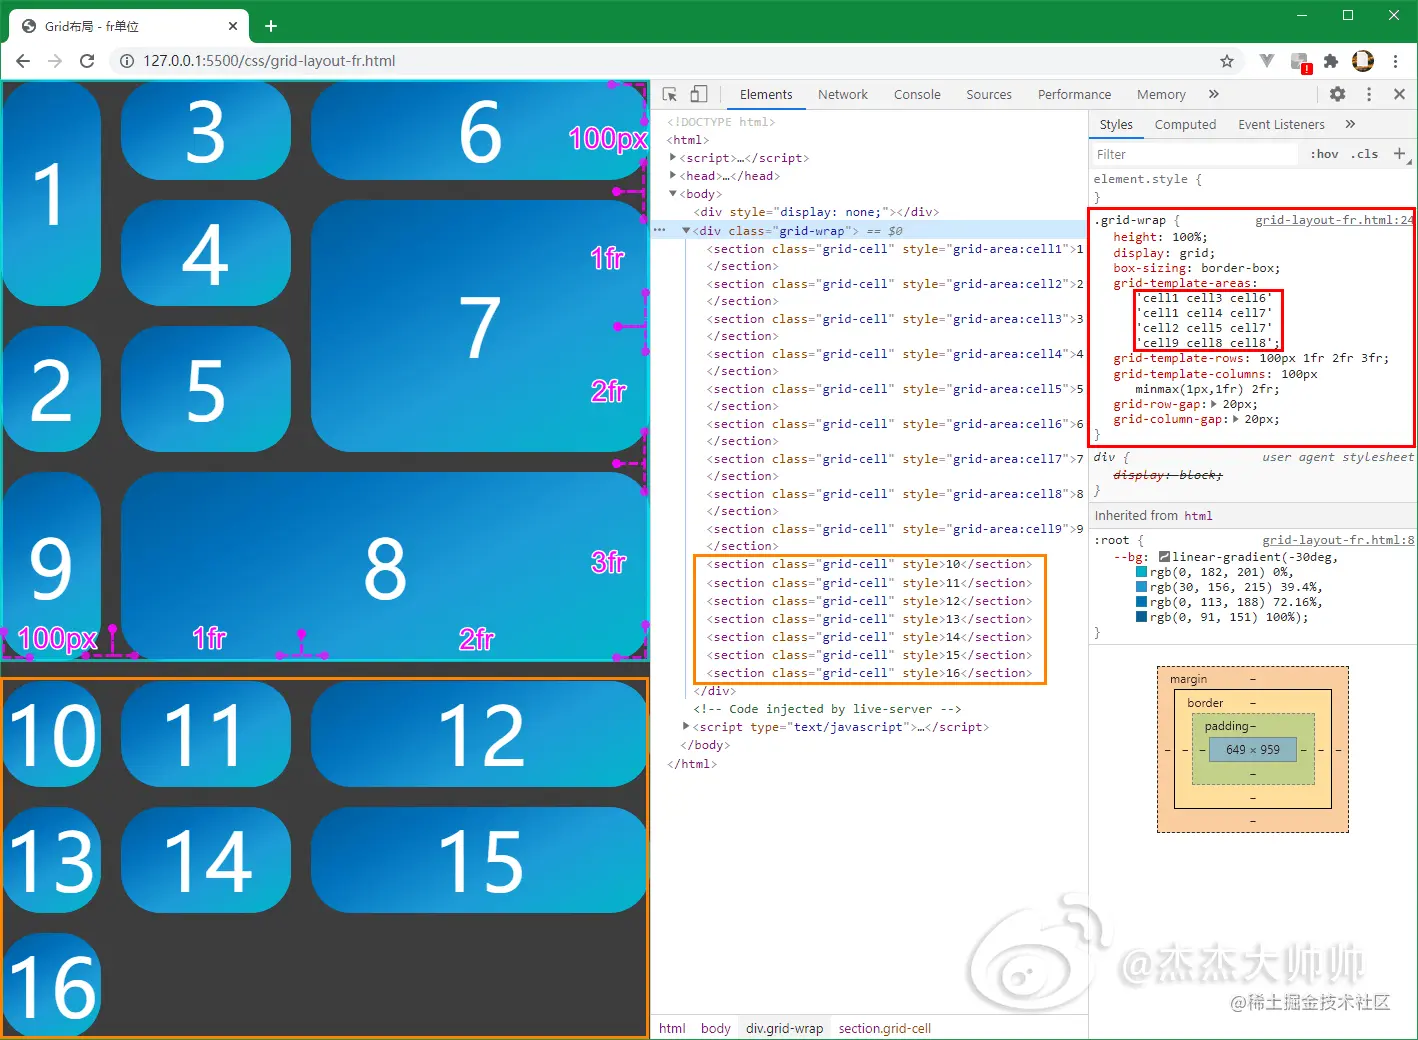Reload the page with refresh icon
The height and width of the screenshot is (1040, 1418).
coord(87,61)
